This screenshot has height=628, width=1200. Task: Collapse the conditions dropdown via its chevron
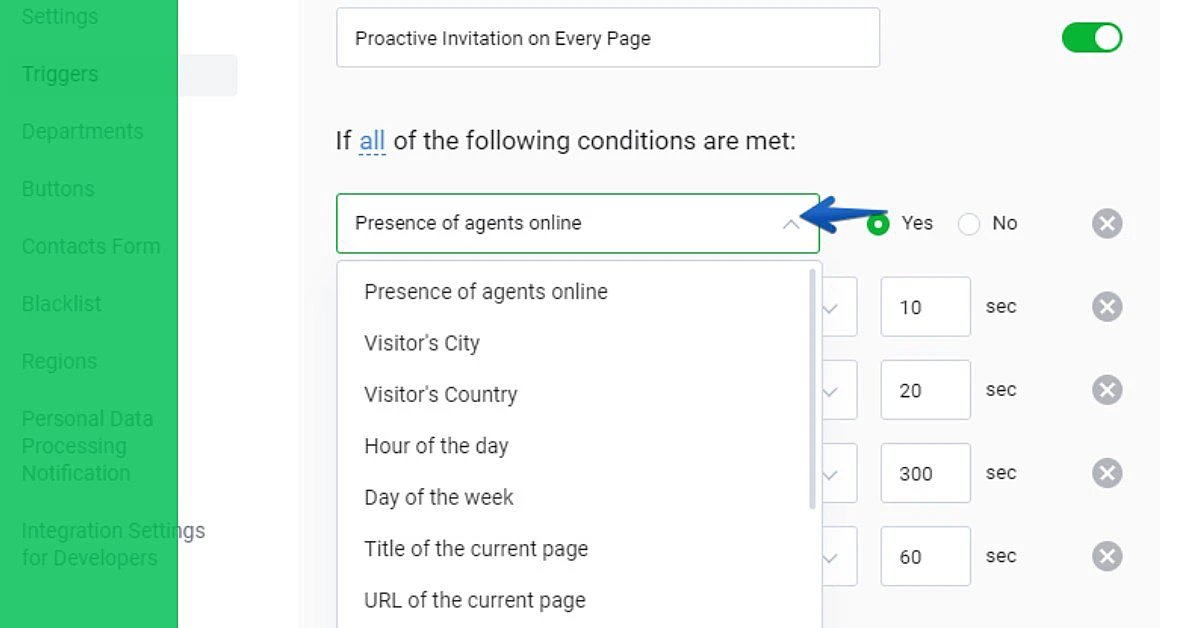[793, 223]
